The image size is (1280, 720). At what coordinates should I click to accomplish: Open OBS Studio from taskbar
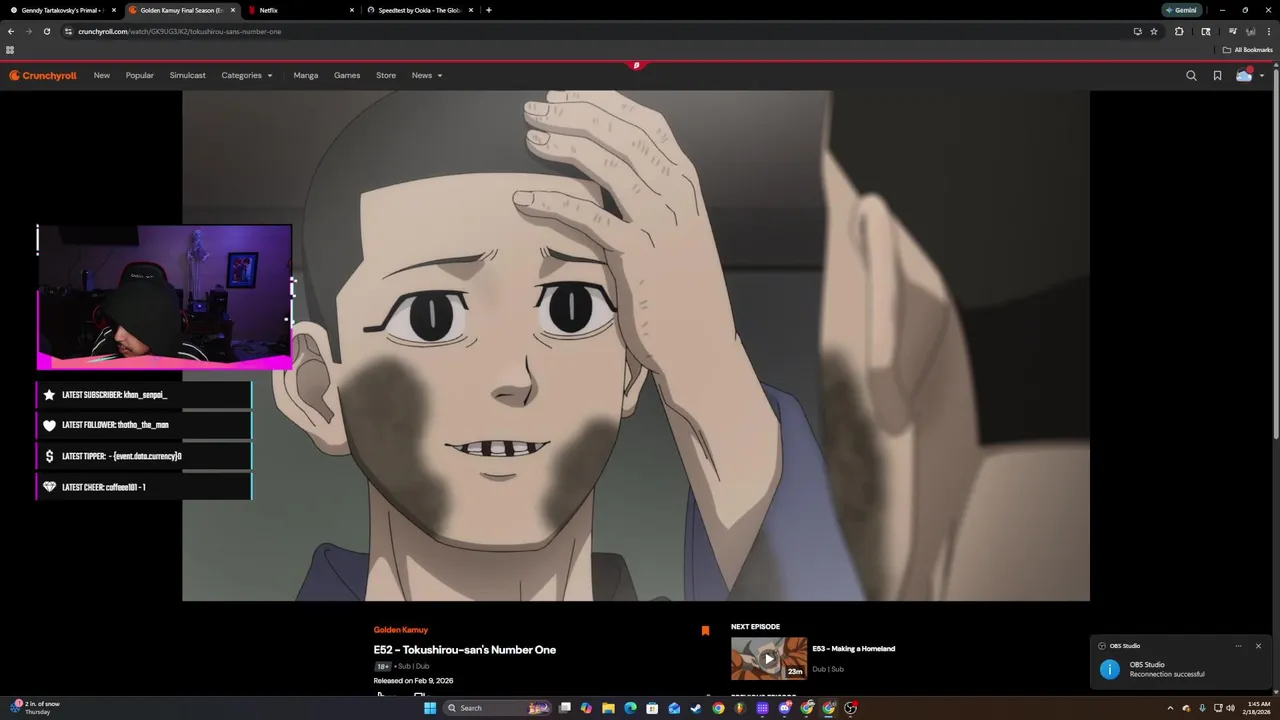(850, 708)
